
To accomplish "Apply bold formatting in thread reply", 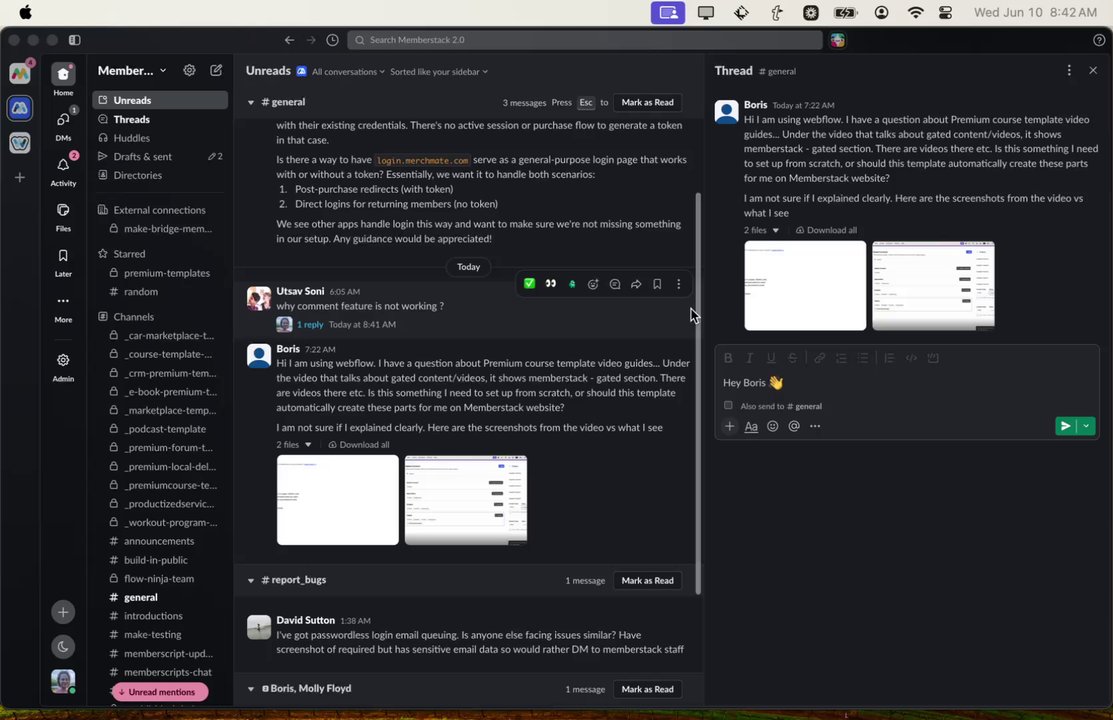I will pos(728,358).
